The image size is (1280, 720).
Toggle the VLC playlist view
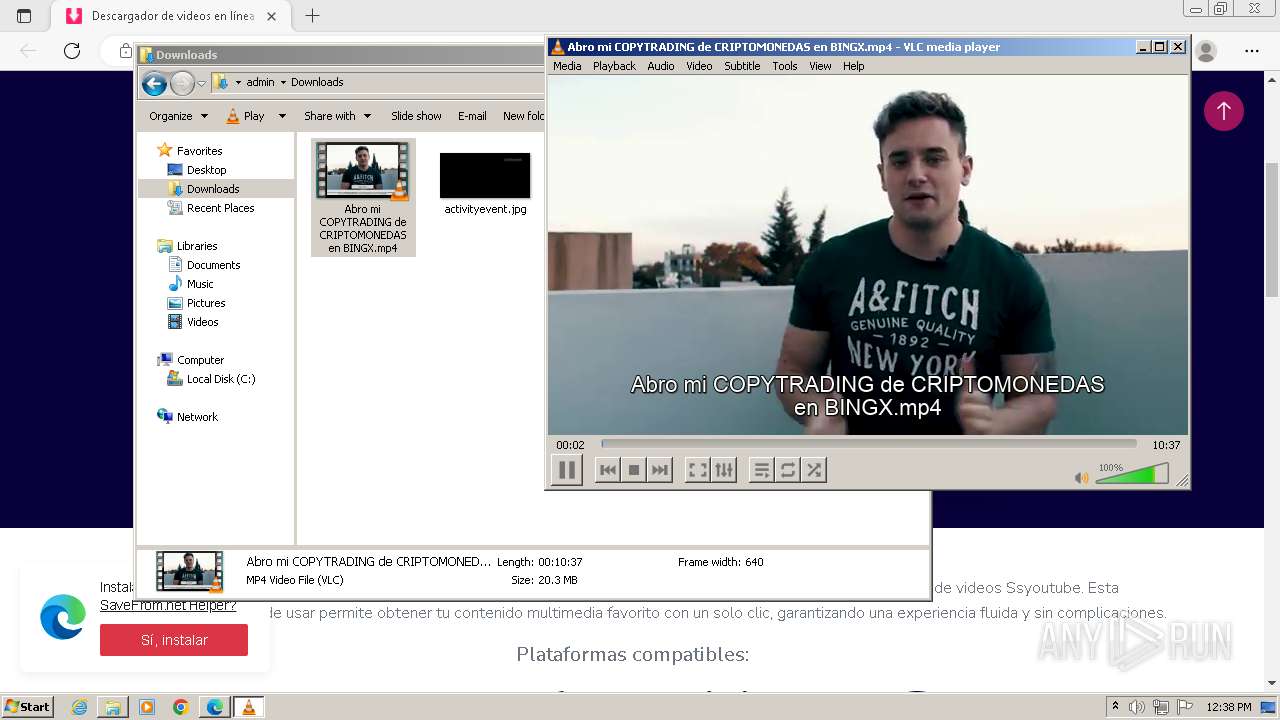[762, 470]
